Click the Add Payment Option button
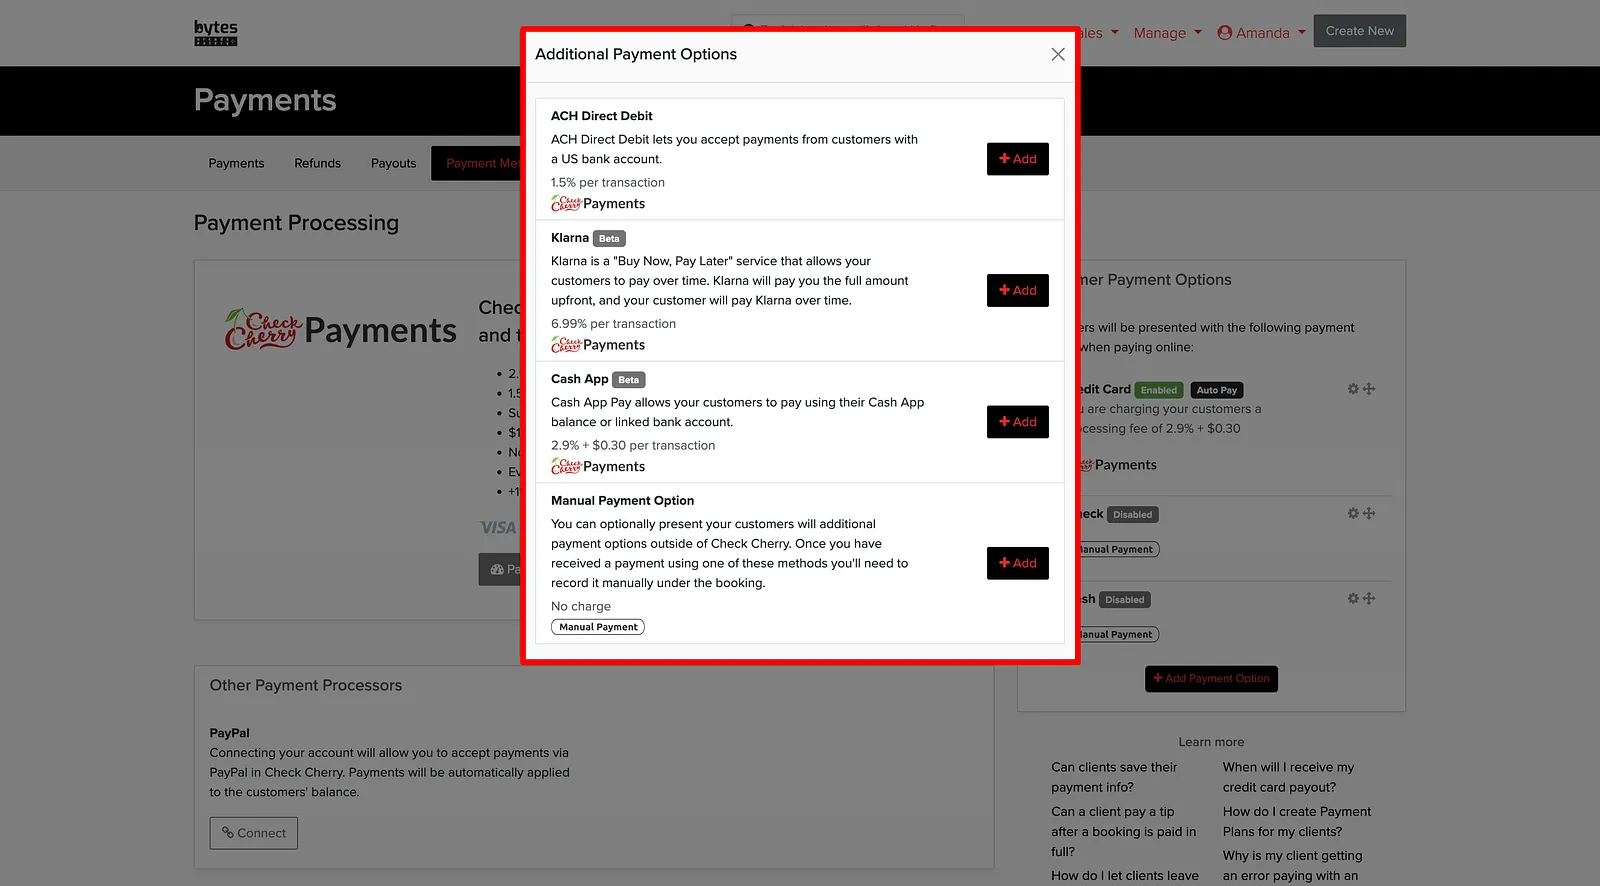The image size is (1600, 886). pos(1211,678)
